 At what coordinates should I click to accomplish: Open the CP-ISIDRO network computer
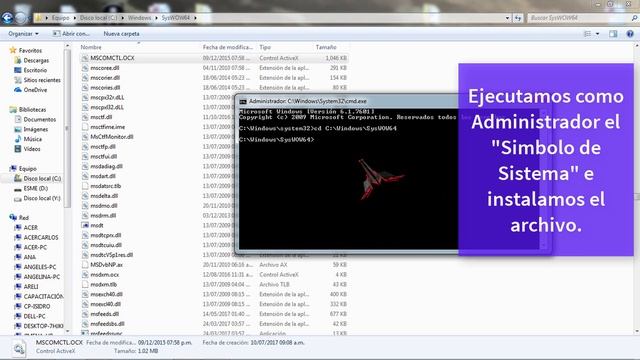click(37, 307)
